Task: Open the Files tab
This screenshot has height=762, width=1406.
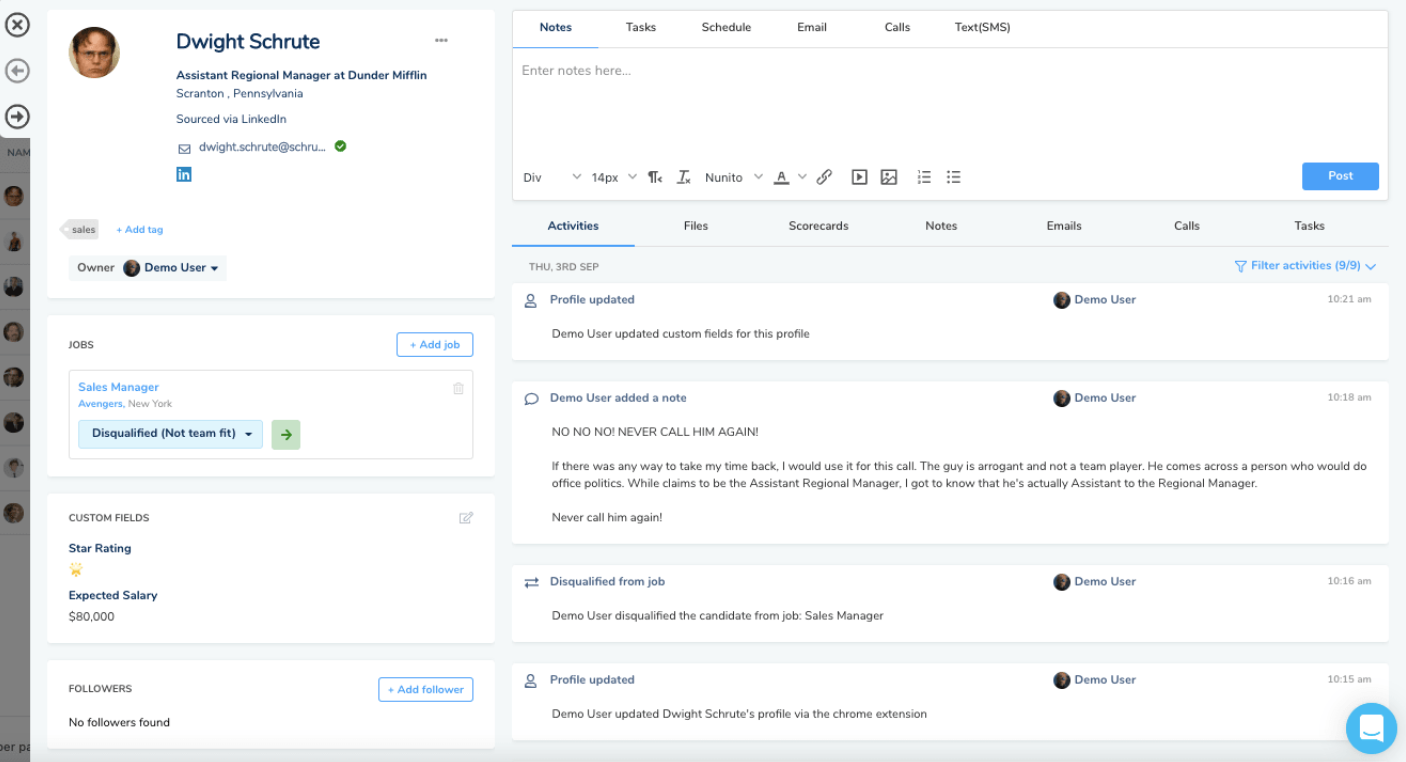Action: click(696, 226)
